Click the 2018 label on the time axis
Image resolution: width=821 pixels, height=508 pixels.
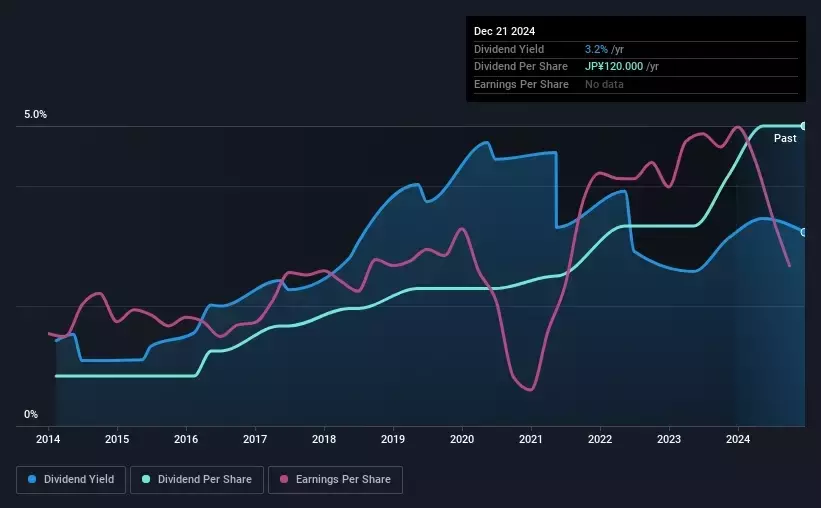click(324, 439)
